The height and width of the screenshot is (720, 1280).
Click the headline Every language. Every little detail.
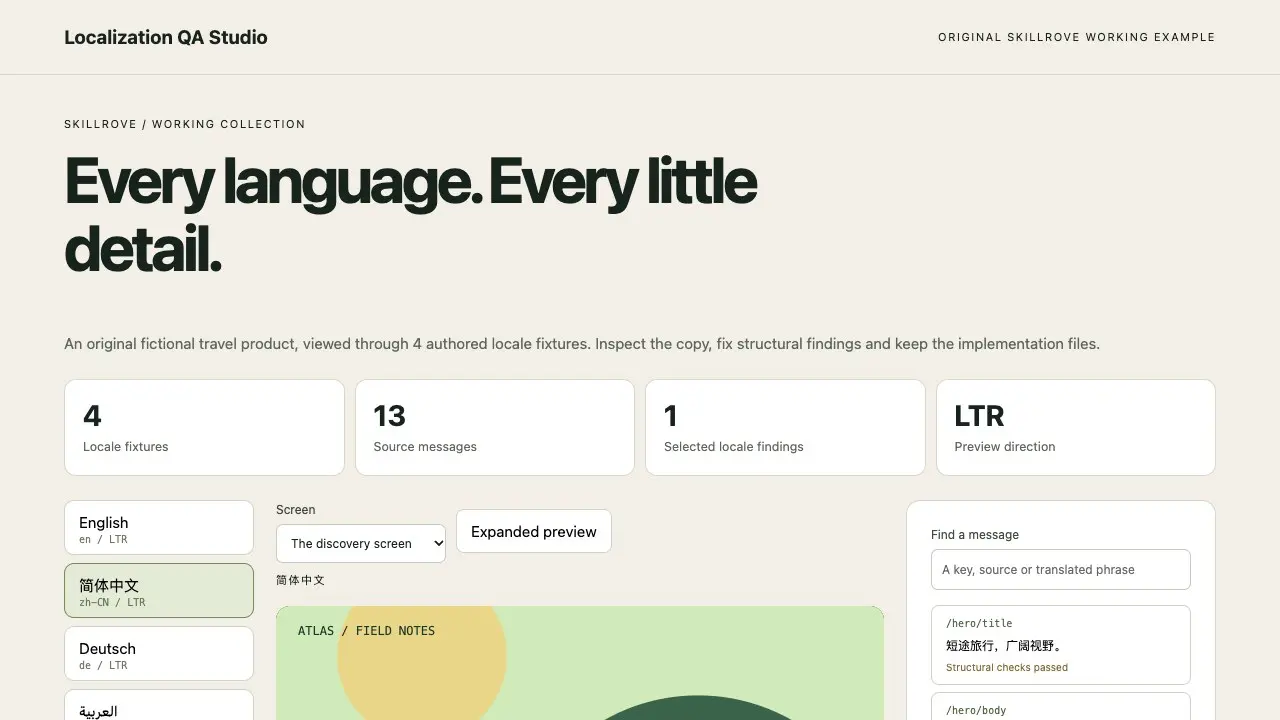click(x=411, y=214)
